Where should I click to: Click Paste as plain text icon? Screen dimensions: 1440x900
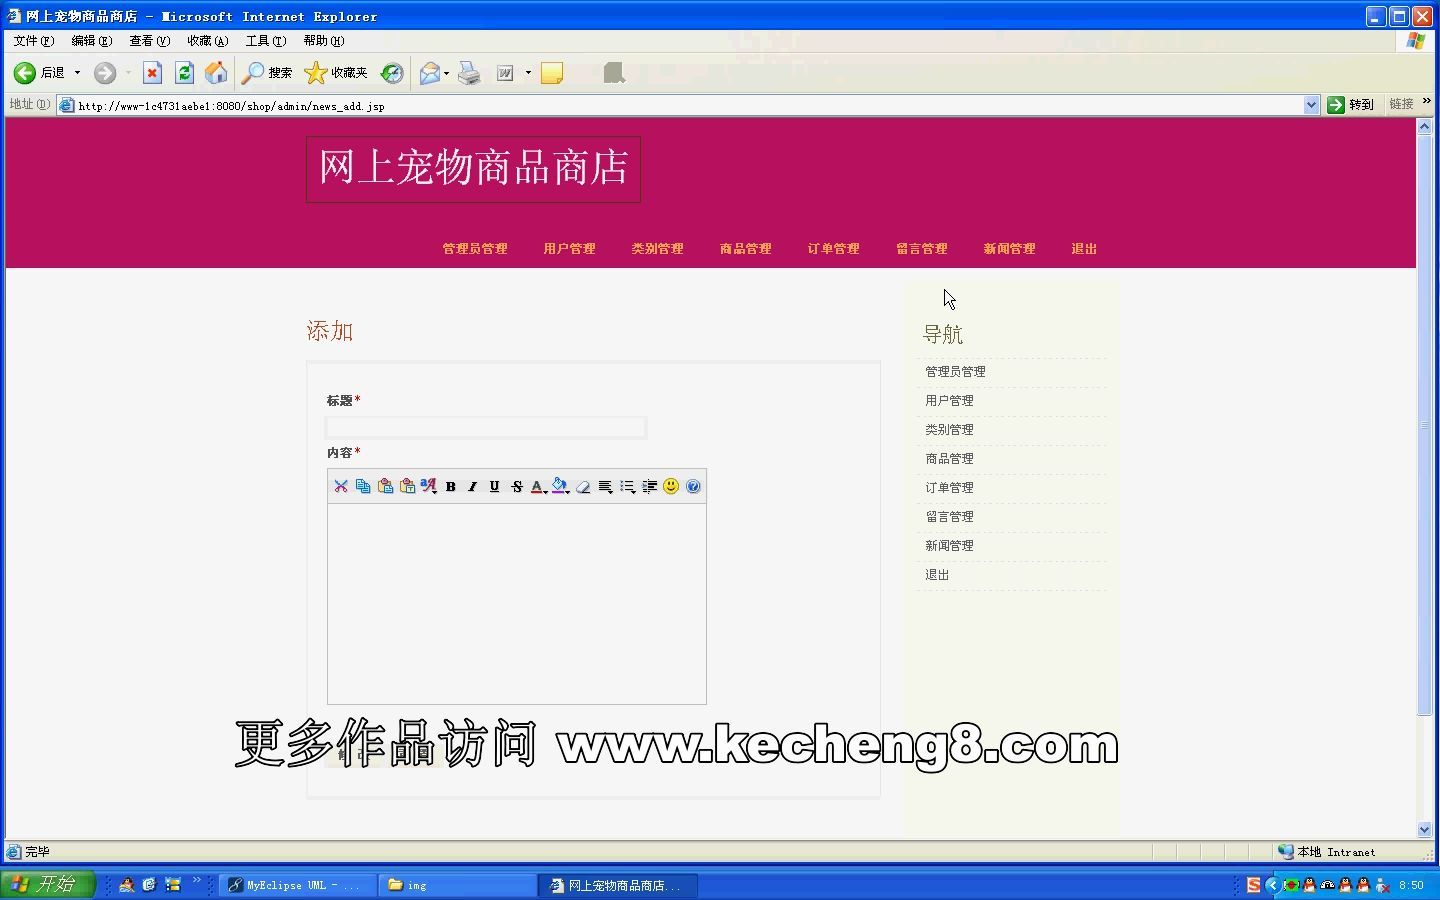point(407,486)
